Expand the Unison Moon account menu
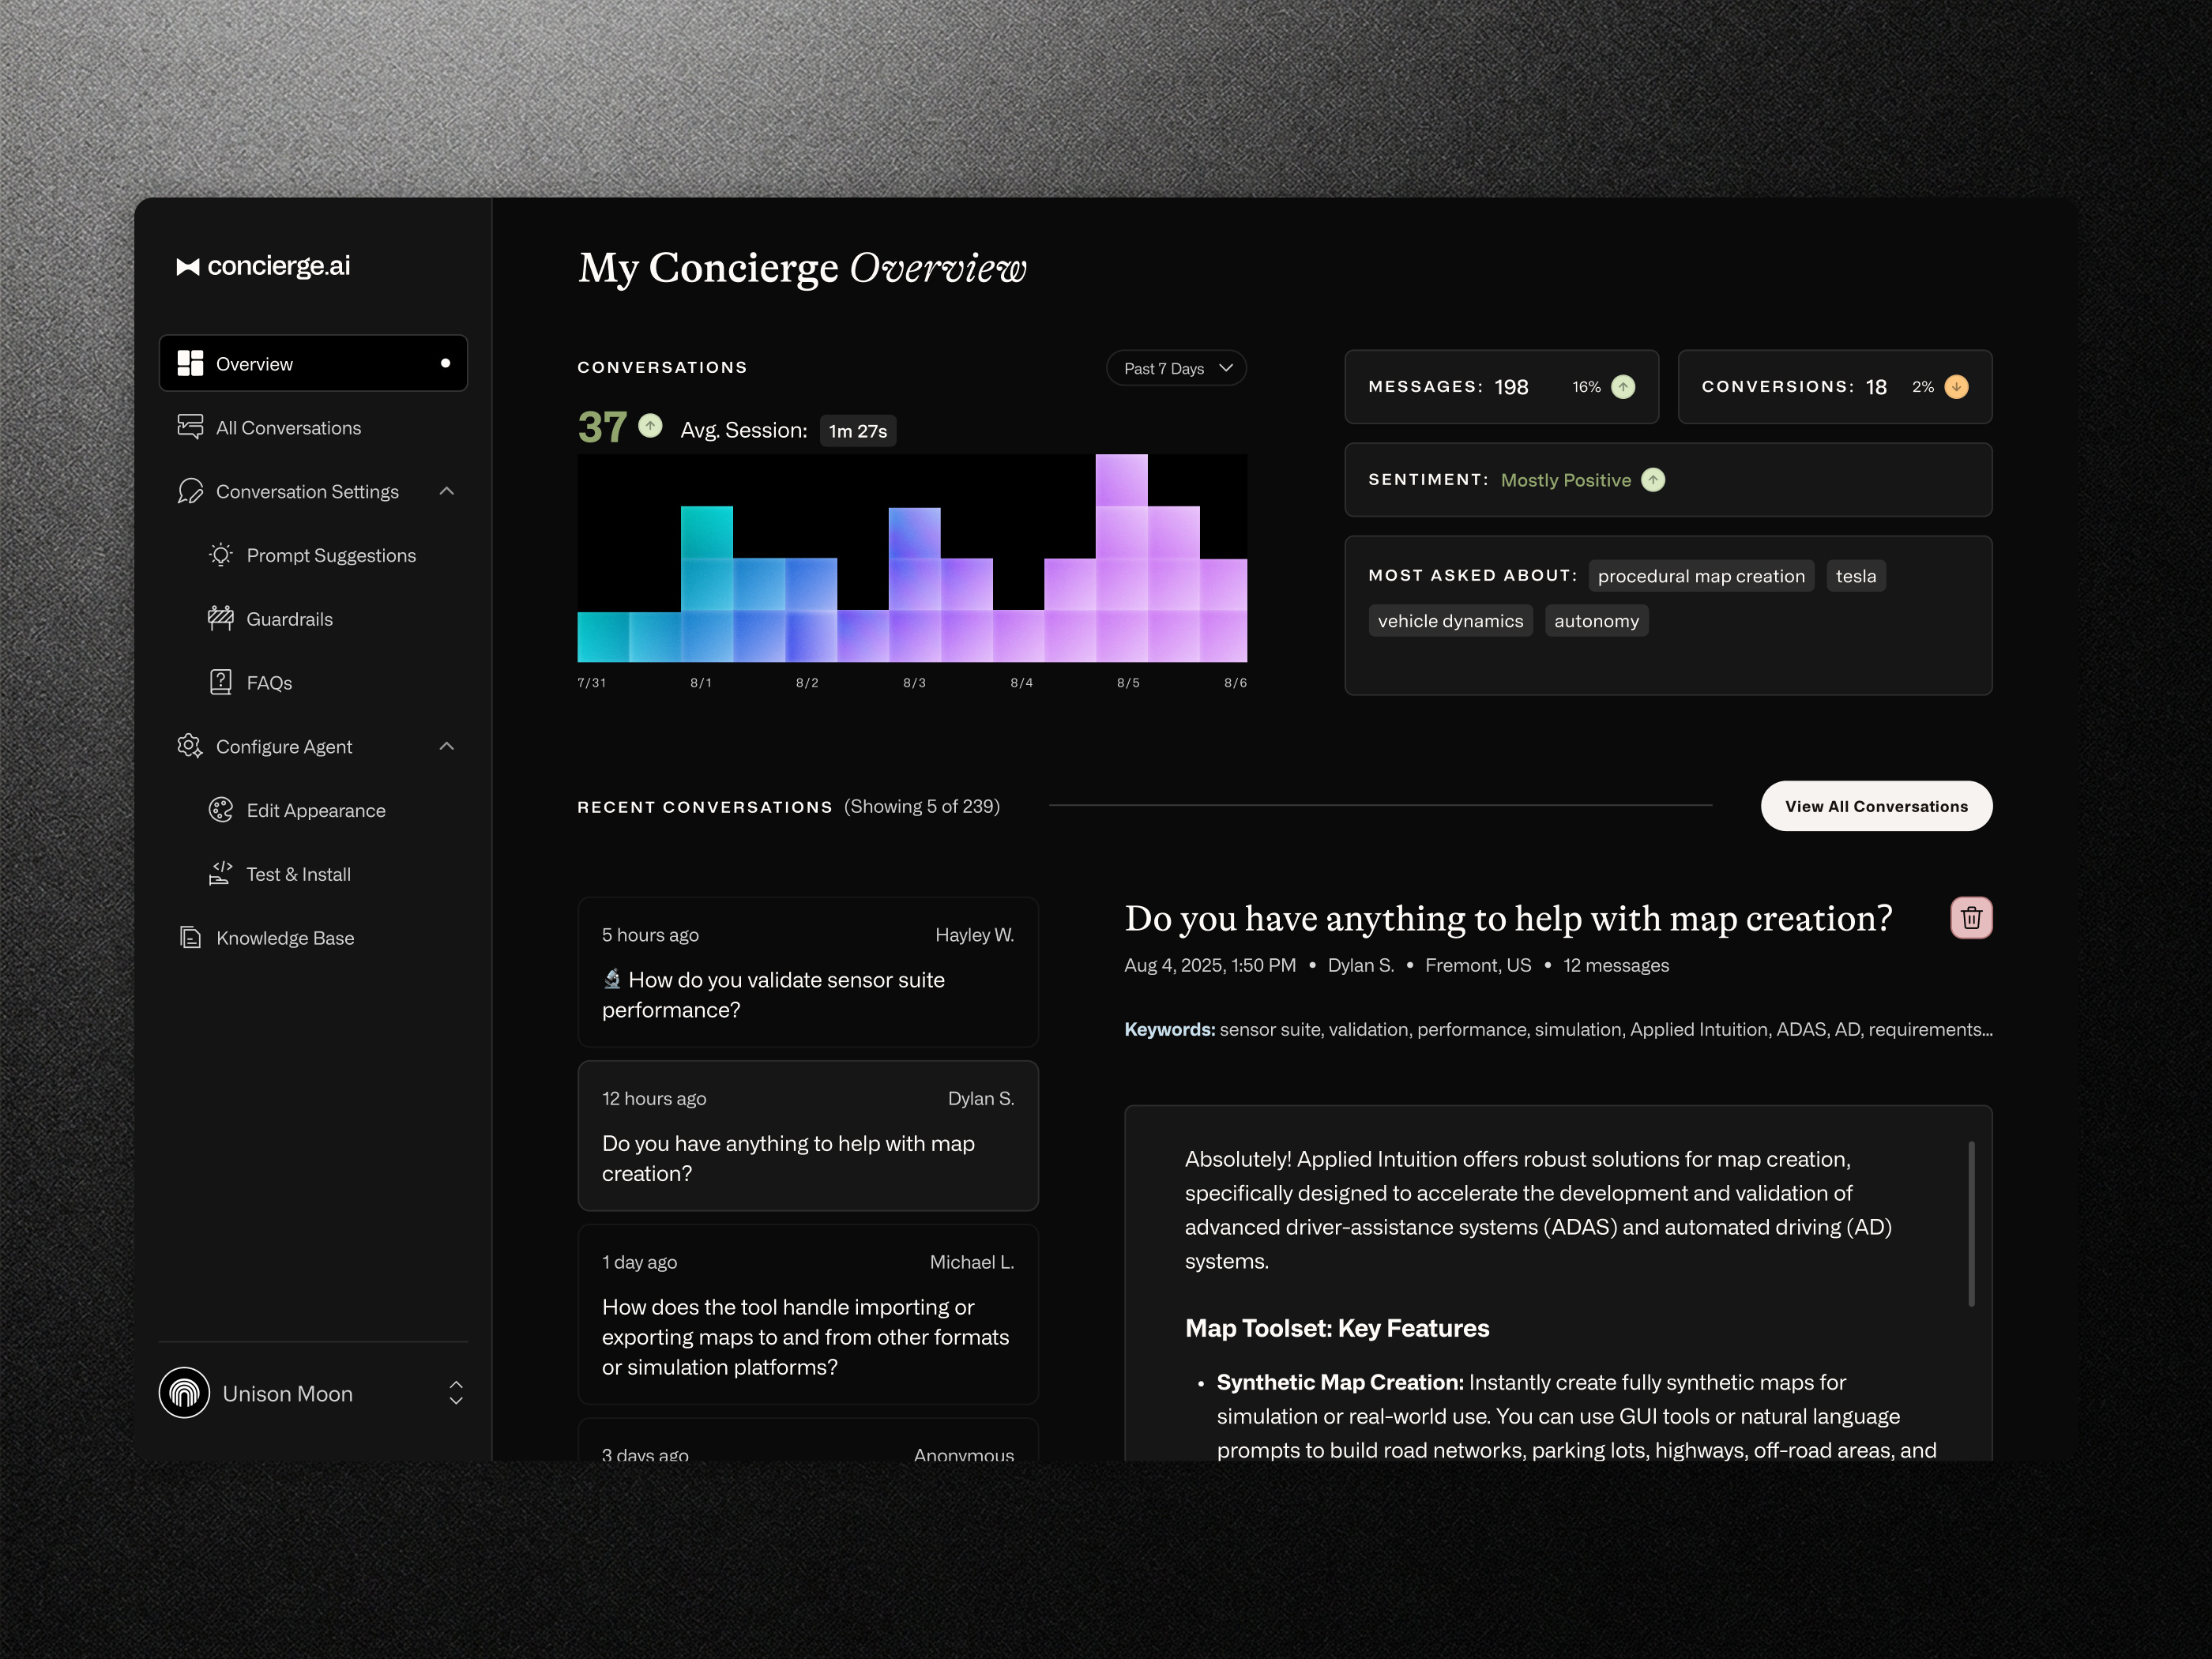 pyautogui.click(x=456, y=1393)
